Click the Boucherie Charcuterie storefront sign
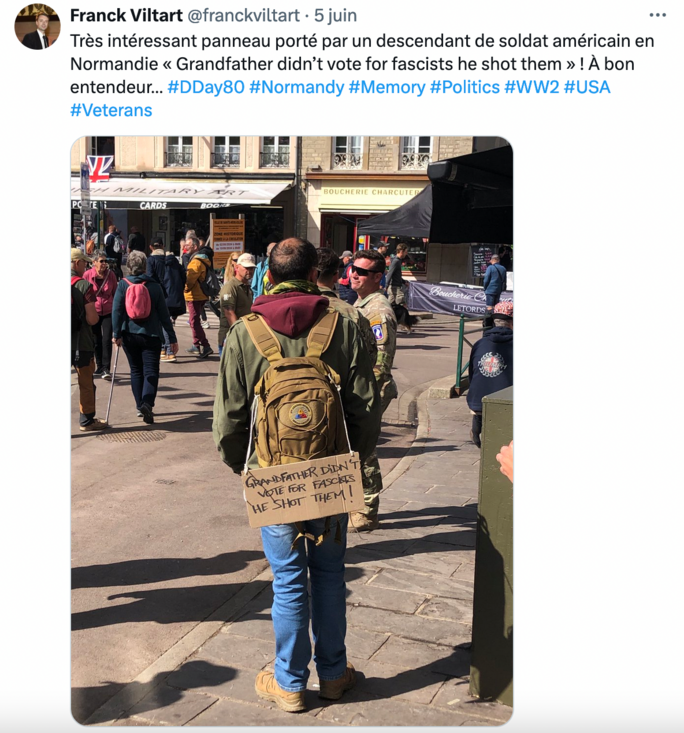This screenshot has height=733, width=684. pyautogui.click(x=369, y=192)
